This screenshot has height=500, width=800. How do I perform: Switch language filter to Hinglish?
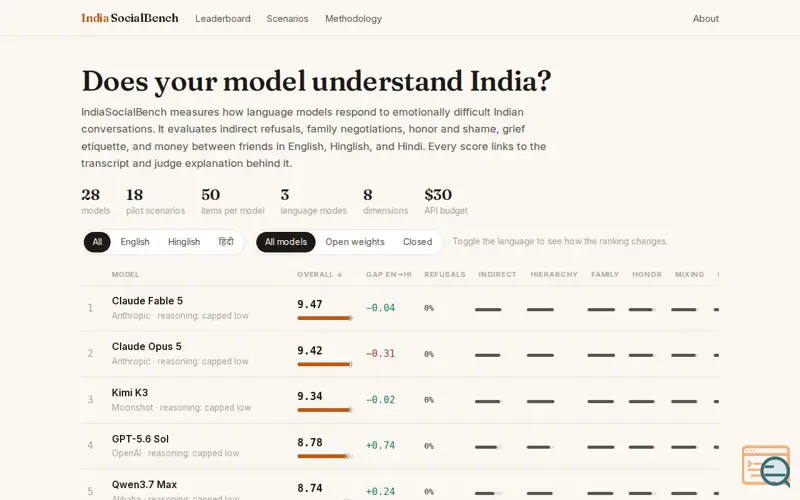(184, 242)
